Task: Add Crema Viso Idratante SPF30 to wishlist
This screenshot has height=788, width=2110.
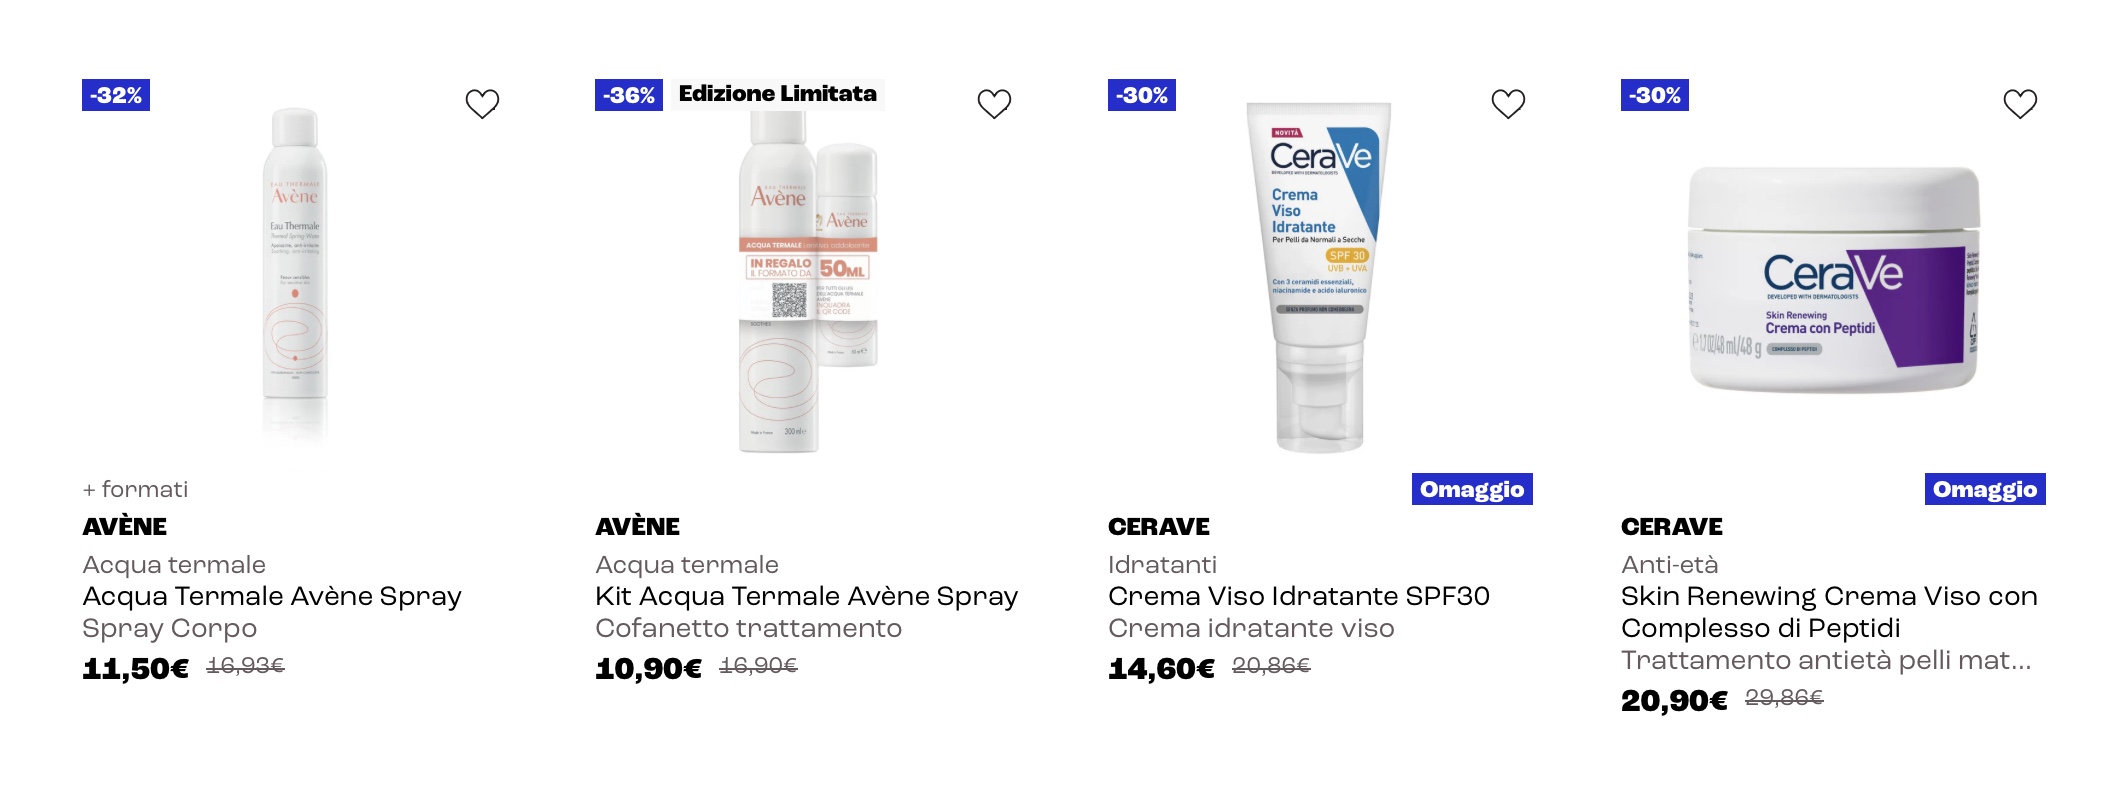Action: click(x=1508, y=103)
